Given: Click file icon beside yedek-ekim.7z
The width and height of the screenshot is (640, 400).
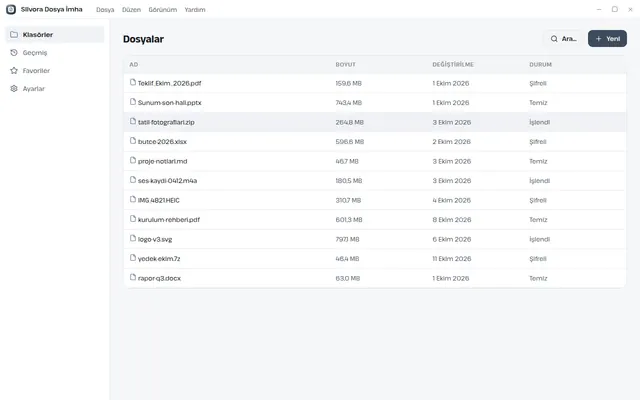Looking at the screenshot, I should 133,258.
